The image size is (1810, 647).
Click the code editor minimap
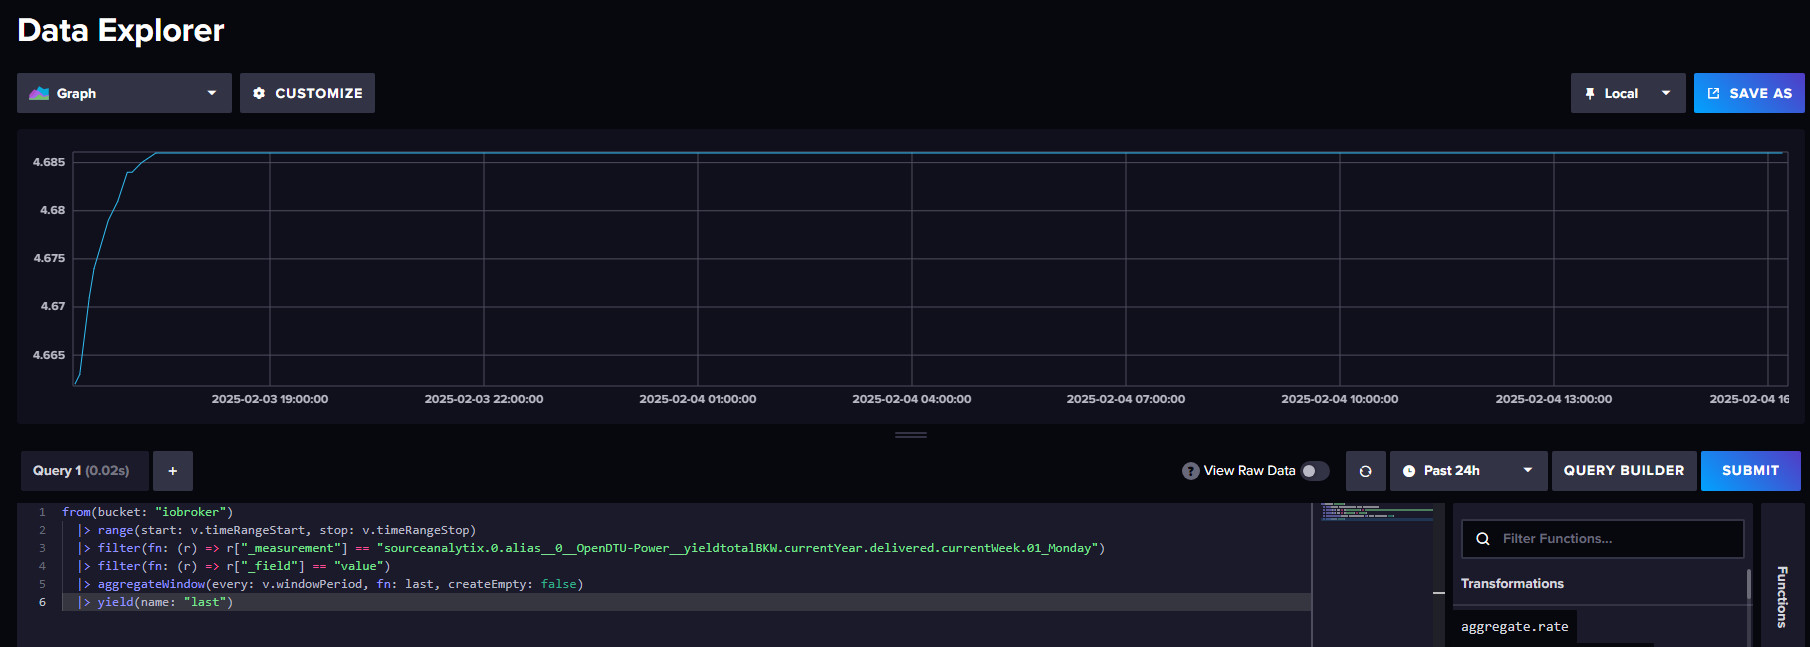(x=1377, y=513)
